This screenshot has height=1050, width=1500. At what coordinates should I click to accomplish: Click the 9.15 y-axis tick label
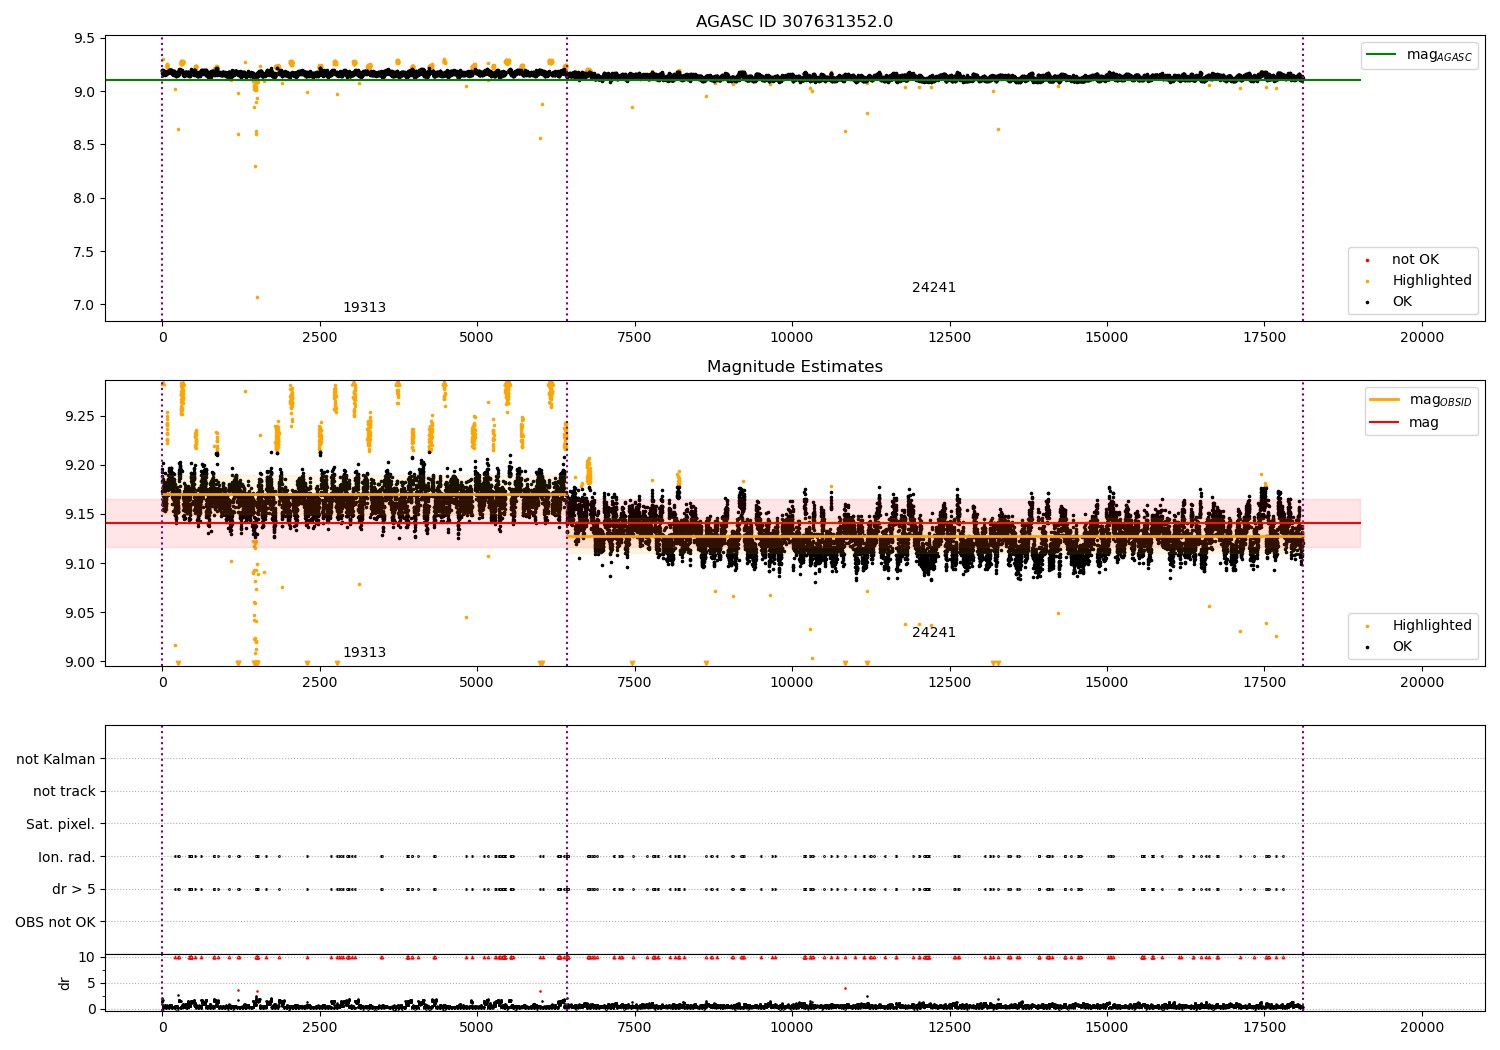click(80, 515)
